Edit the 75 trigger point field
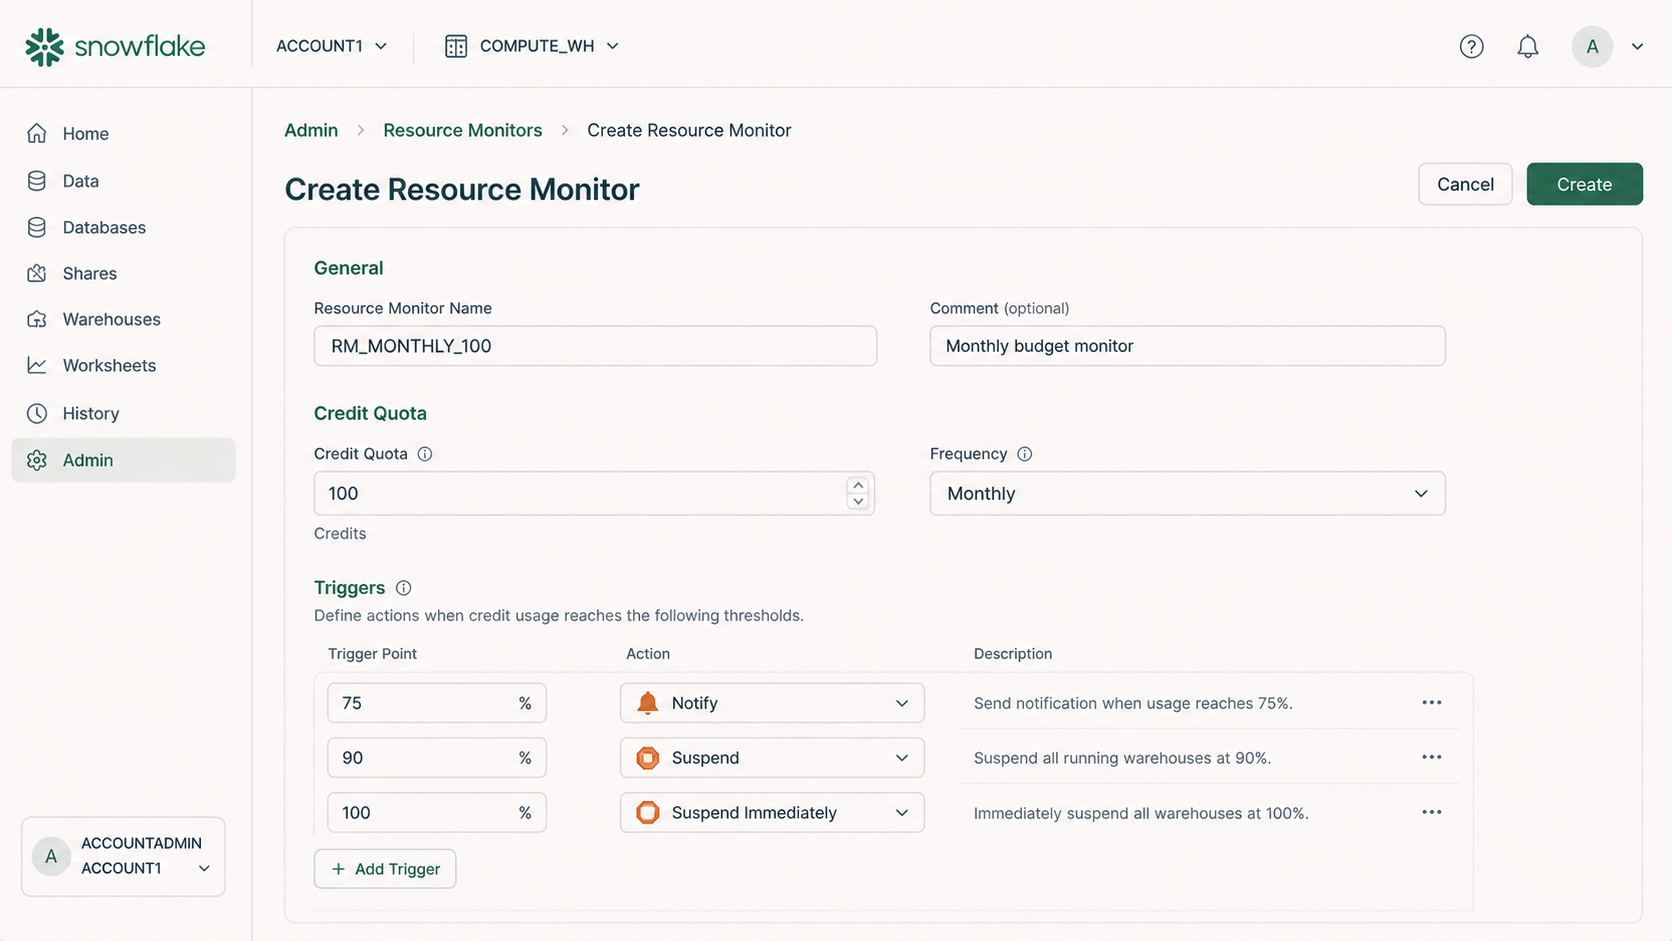 (436, 703)
